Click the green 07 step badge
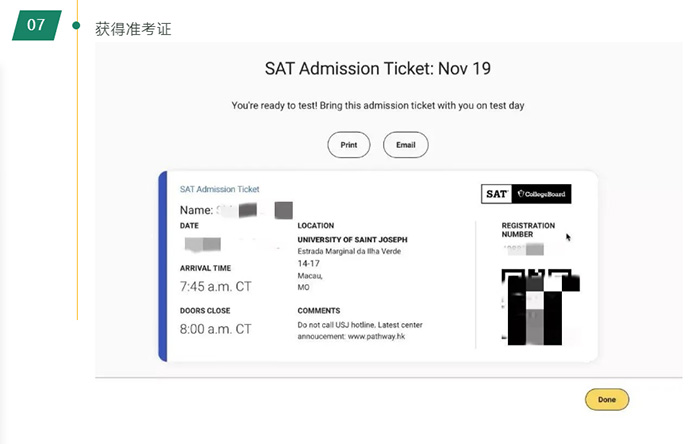This screenshot has height=444, width=700. tap(36, 26)
